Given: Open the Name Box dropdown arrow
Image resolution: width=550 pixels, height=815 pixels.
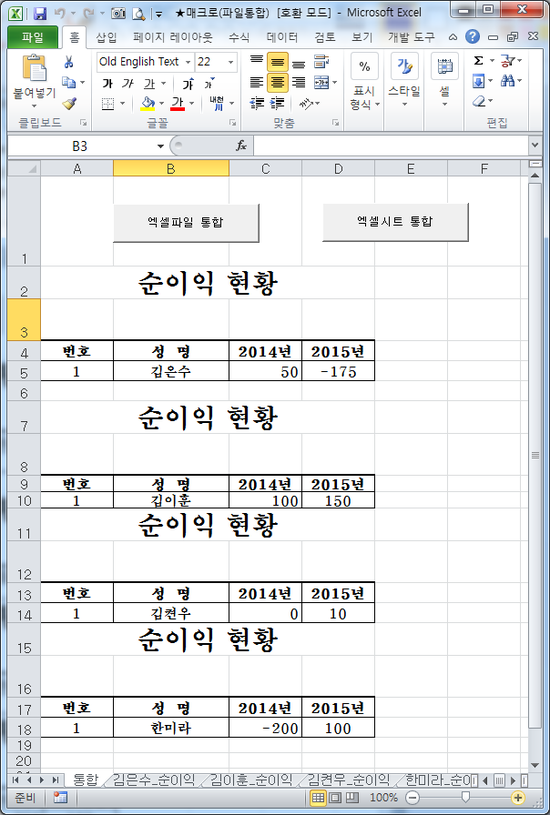Looking at the screenshot, I should click(161, 147).
